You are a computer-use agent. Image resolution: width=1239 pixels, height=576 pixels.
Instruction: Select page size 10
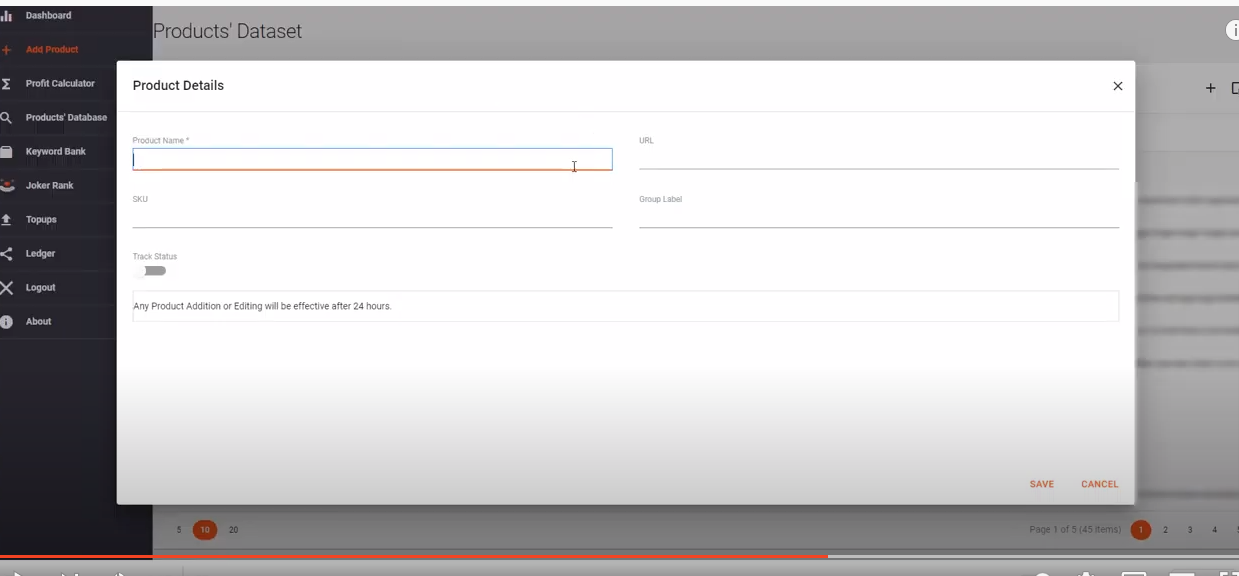click(205, 530)
